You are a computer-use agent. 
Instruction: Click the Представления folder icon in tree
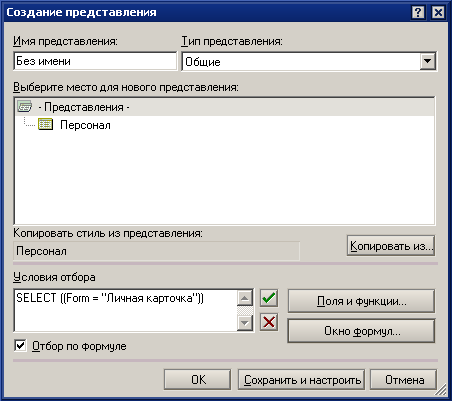coord(25,107)
